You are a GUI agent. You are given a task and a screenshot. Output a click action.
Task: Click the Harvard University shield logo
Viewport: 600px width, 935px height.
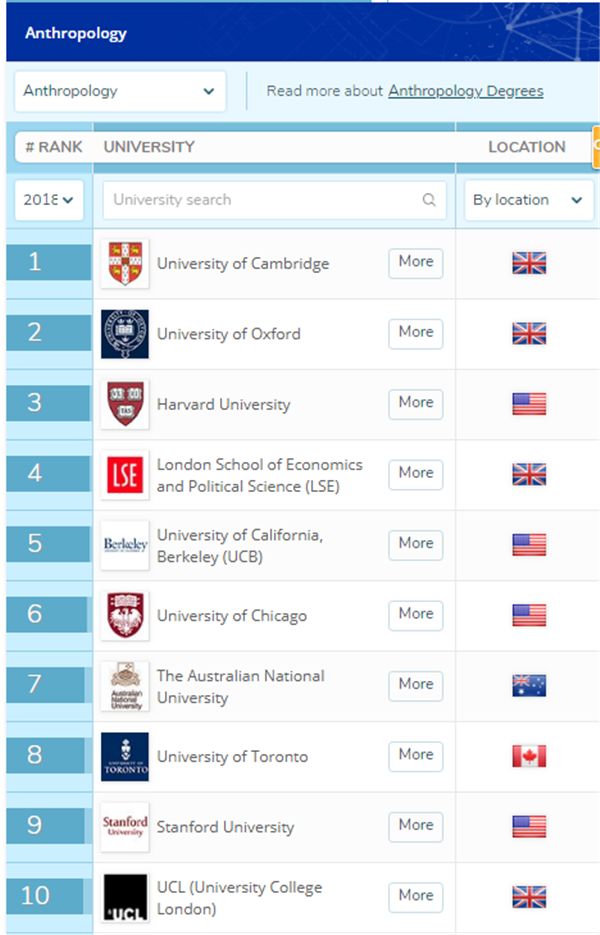pos(125,404)
